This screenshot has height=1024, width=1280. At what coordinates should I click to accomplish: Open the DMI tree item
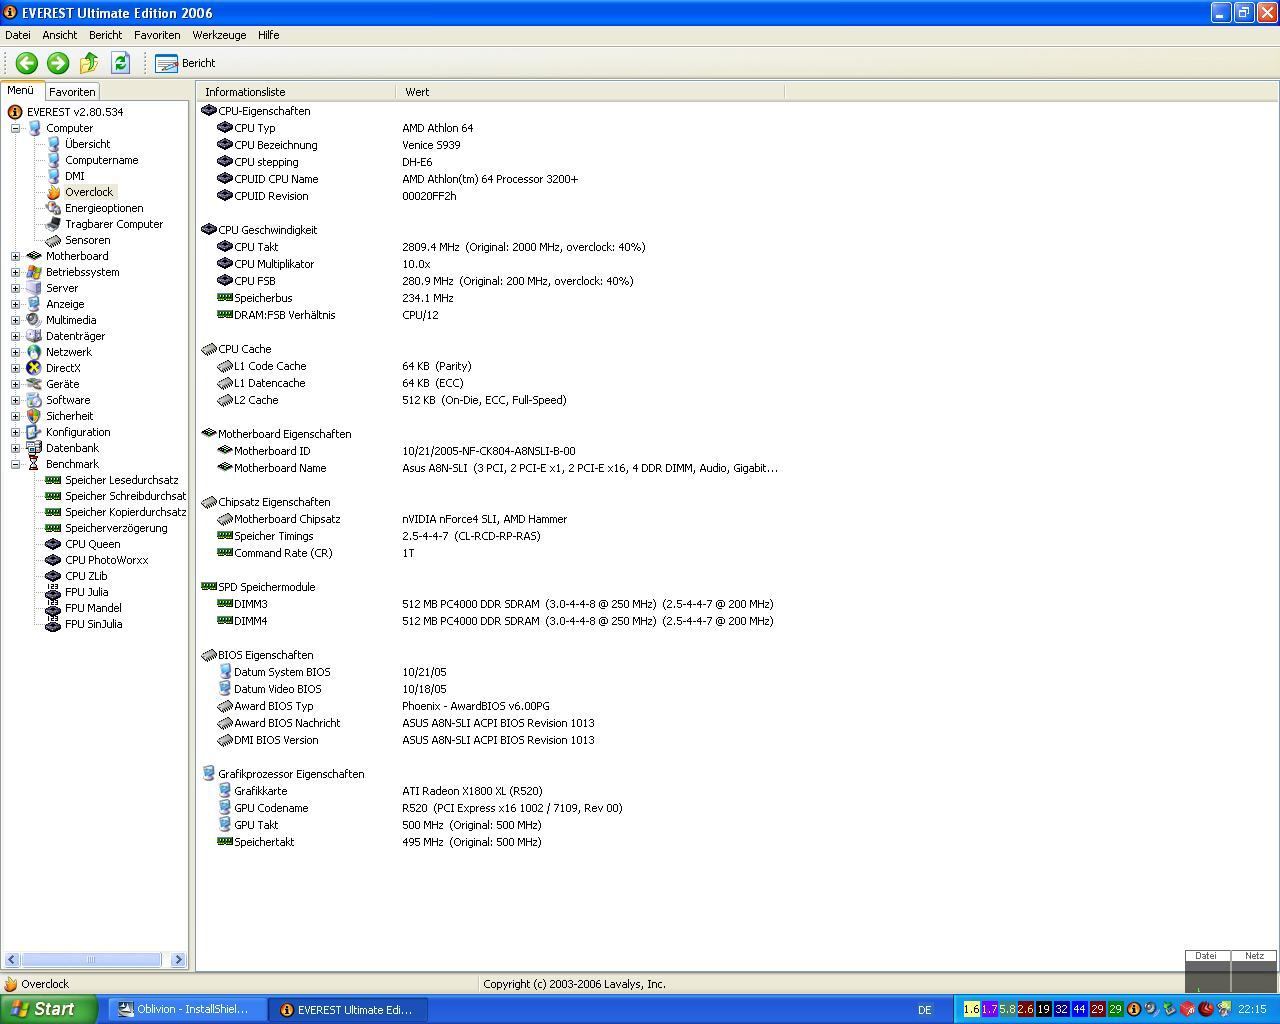click(75, 176)
